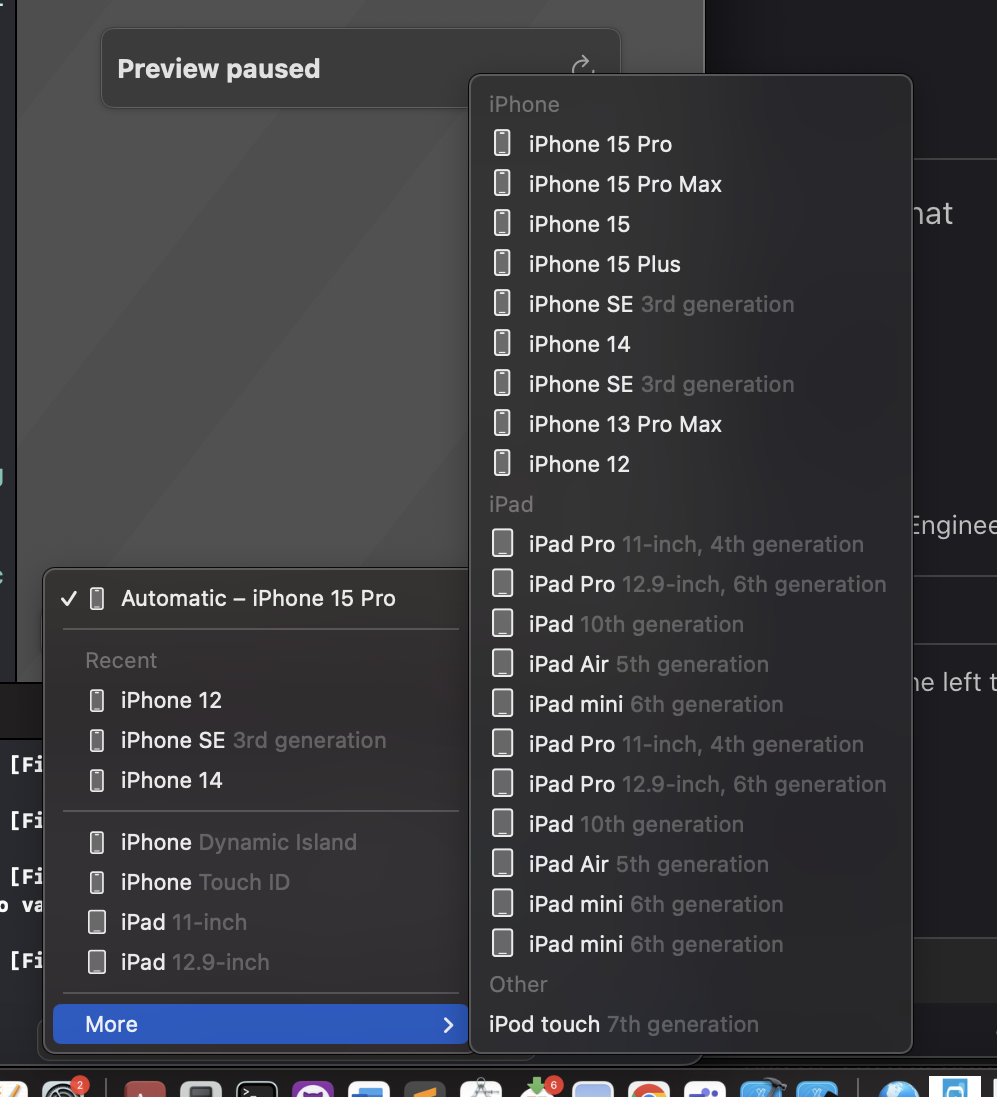Select iPad 11-inch preview device
997x1097 pixels.
[x=256, y=922]
